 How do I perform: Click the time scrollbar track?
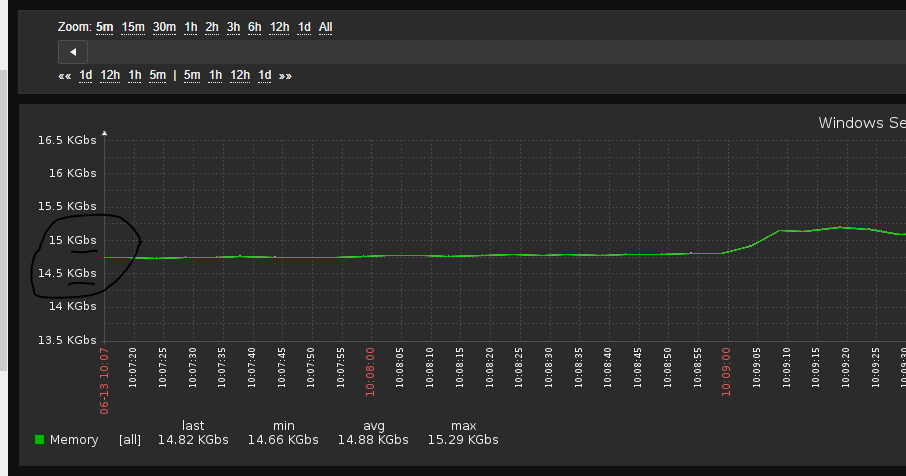[500, 52]
